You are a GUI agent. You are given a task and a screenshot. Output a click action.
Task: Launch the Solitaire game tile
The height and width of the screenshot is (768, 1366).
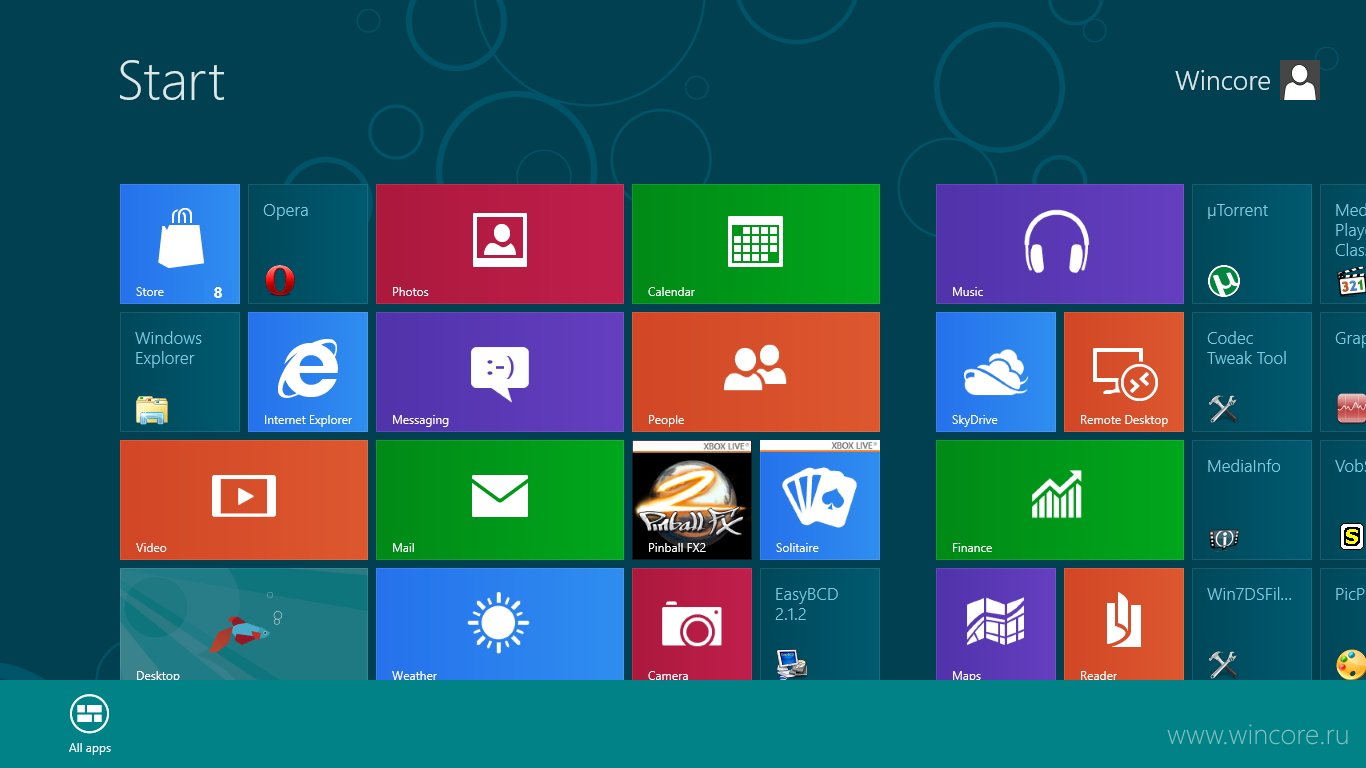820,500
